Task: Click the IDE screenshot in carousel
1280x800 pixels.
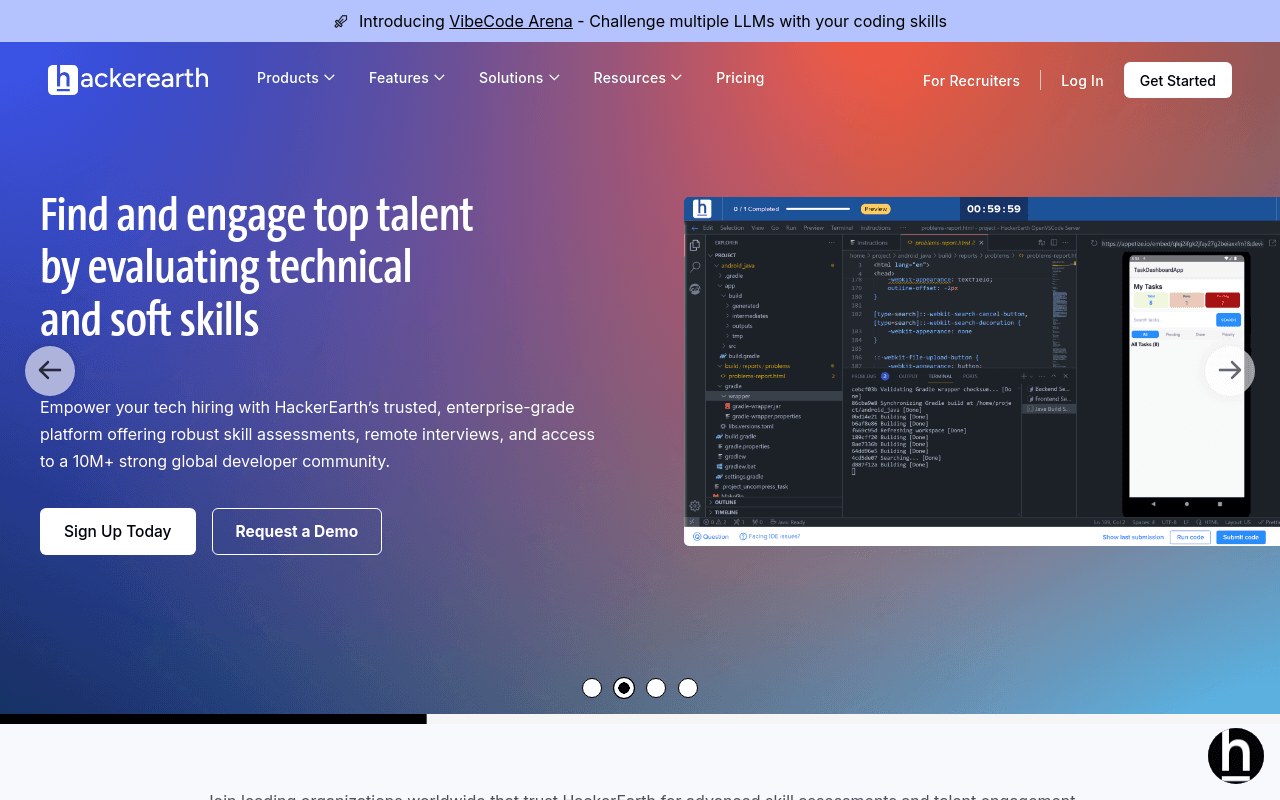Action: tap(982, 371)
